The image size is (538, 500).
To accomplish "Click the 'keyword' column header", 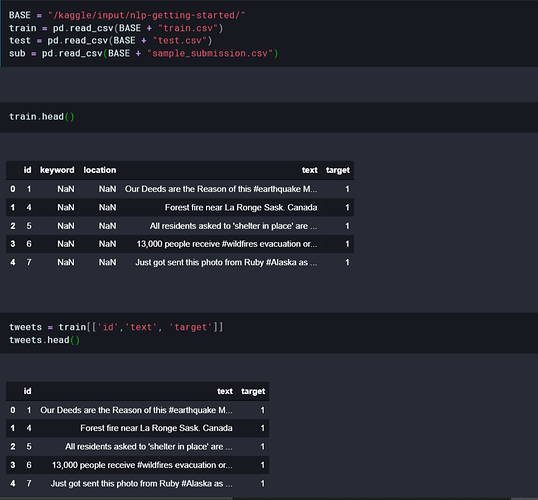I will (57, 170).
